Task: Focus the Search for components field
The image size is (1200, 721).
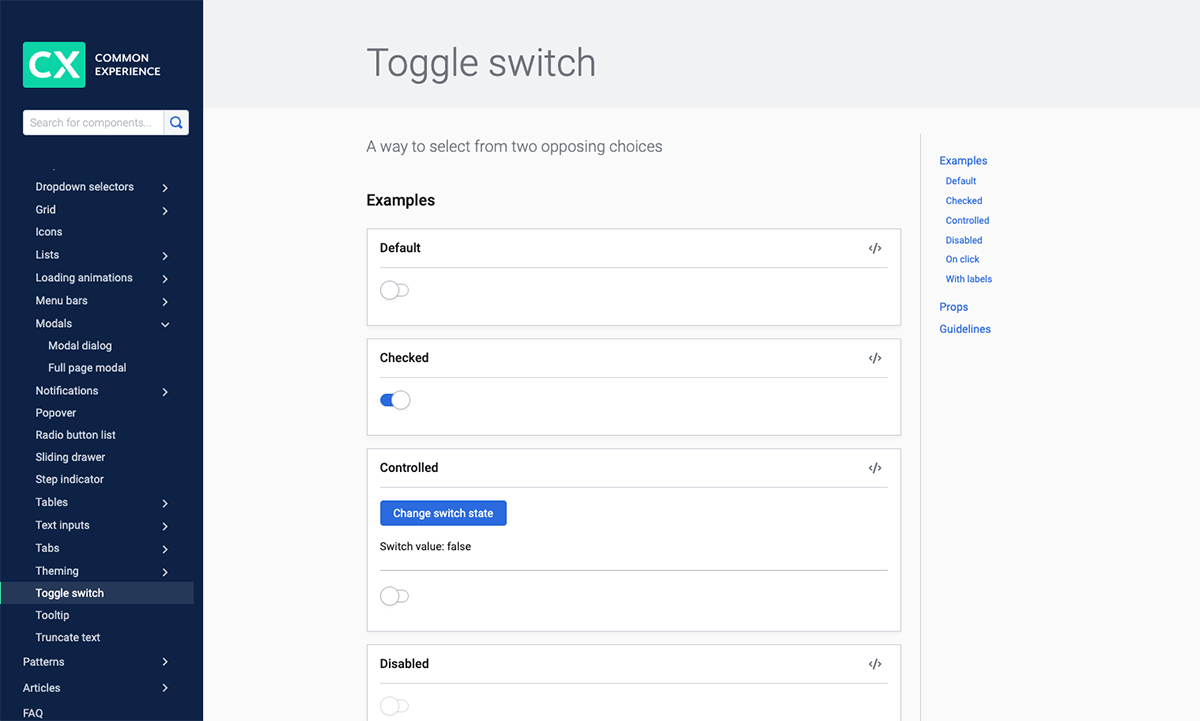Action: 92,123
